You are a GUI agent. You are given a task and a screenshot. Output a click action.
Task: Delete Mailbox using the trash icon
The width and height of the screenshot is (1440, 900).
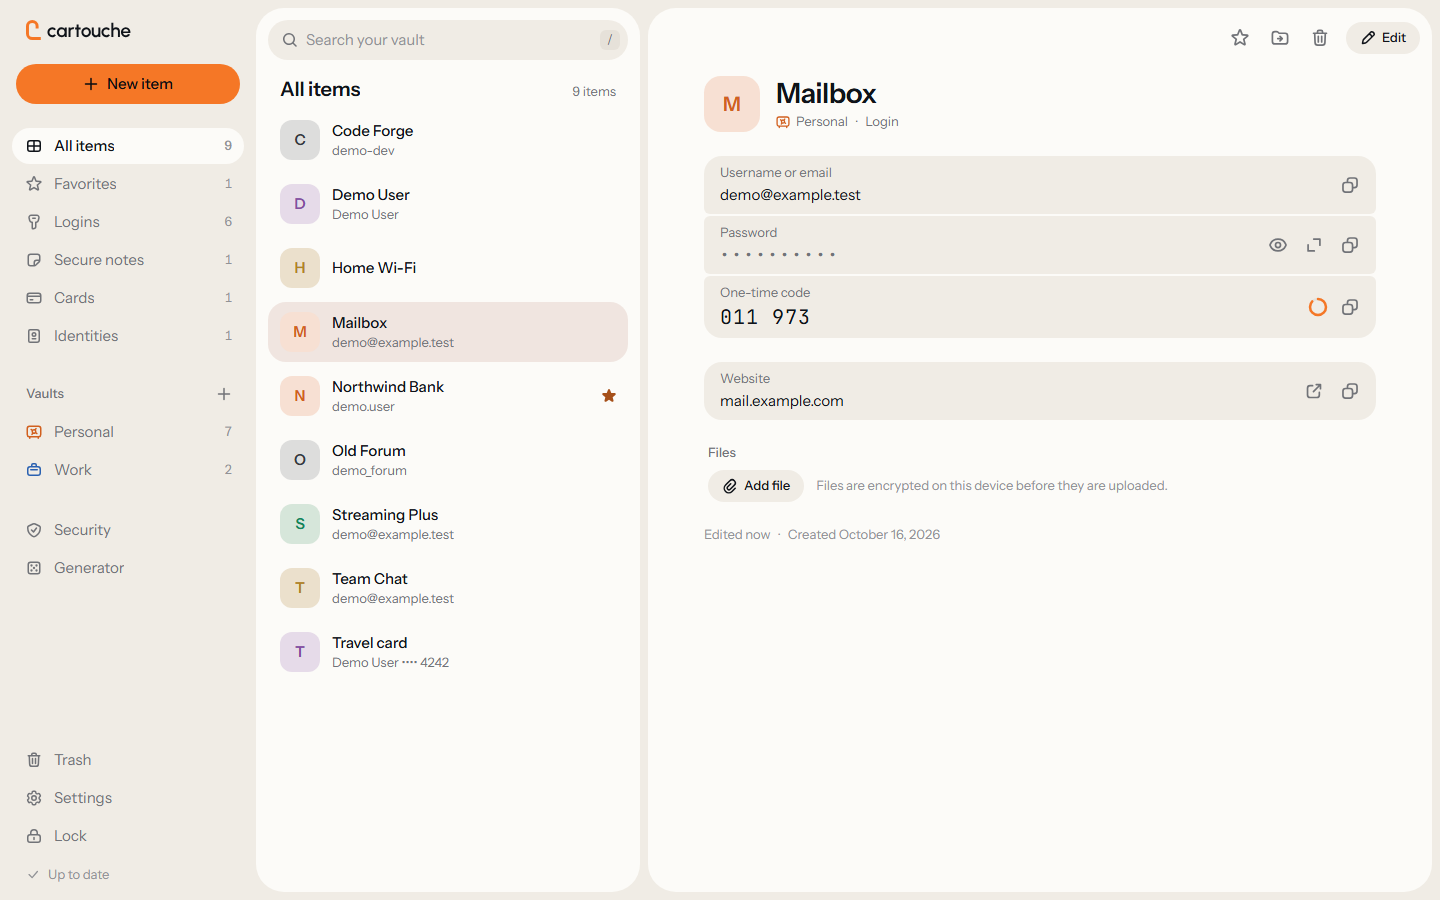1320,38
